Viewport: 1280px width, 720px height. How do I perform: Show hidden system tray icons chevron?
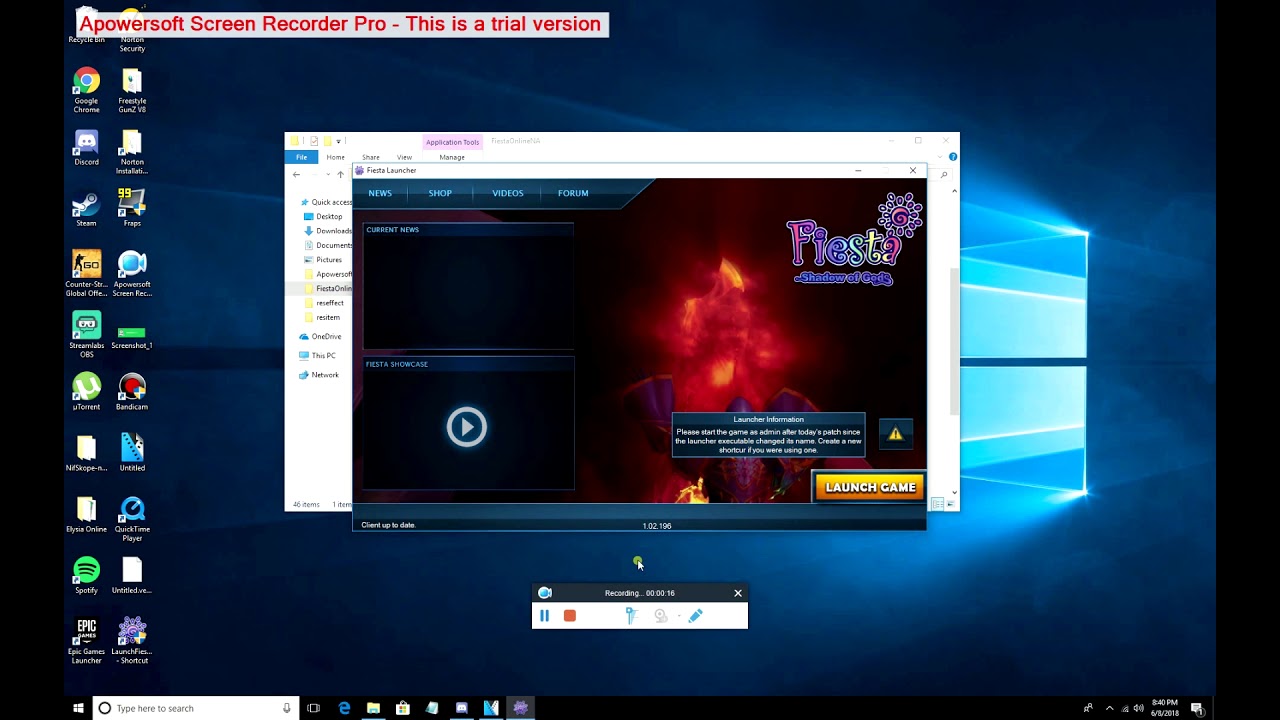point(1109,708)
